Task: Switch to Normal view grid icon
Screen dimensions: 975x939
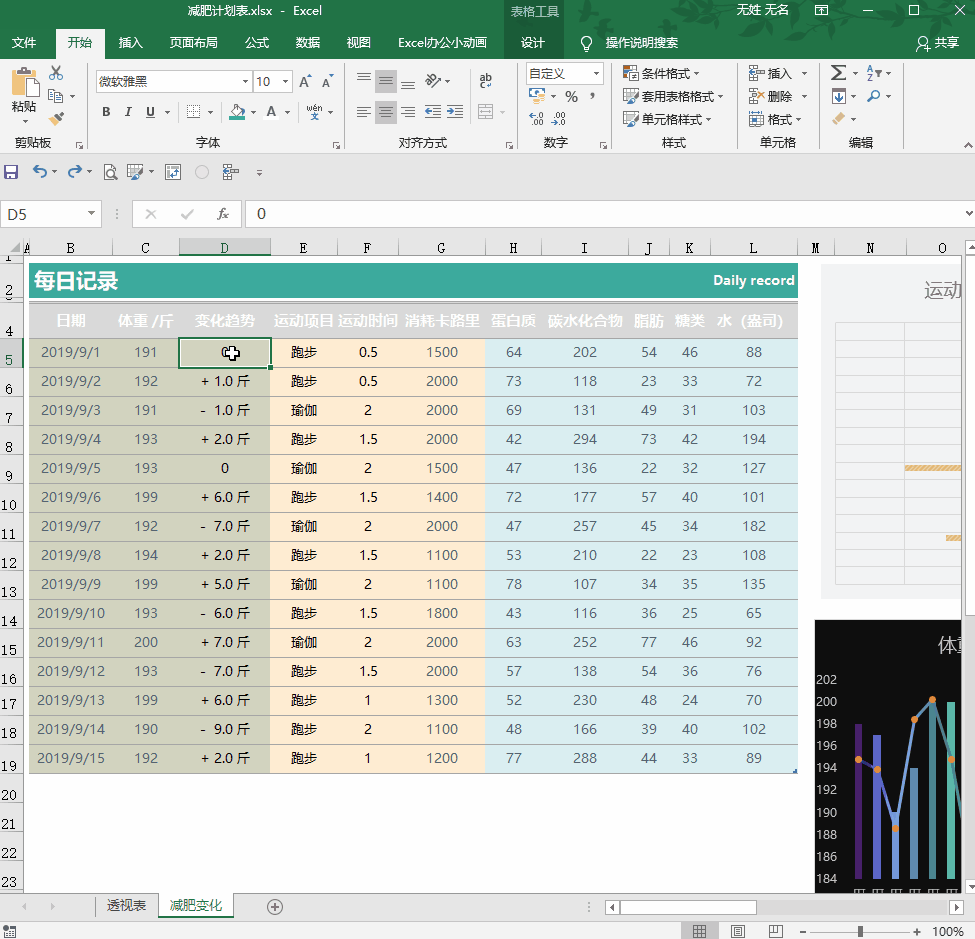Action: pos(700,931)
